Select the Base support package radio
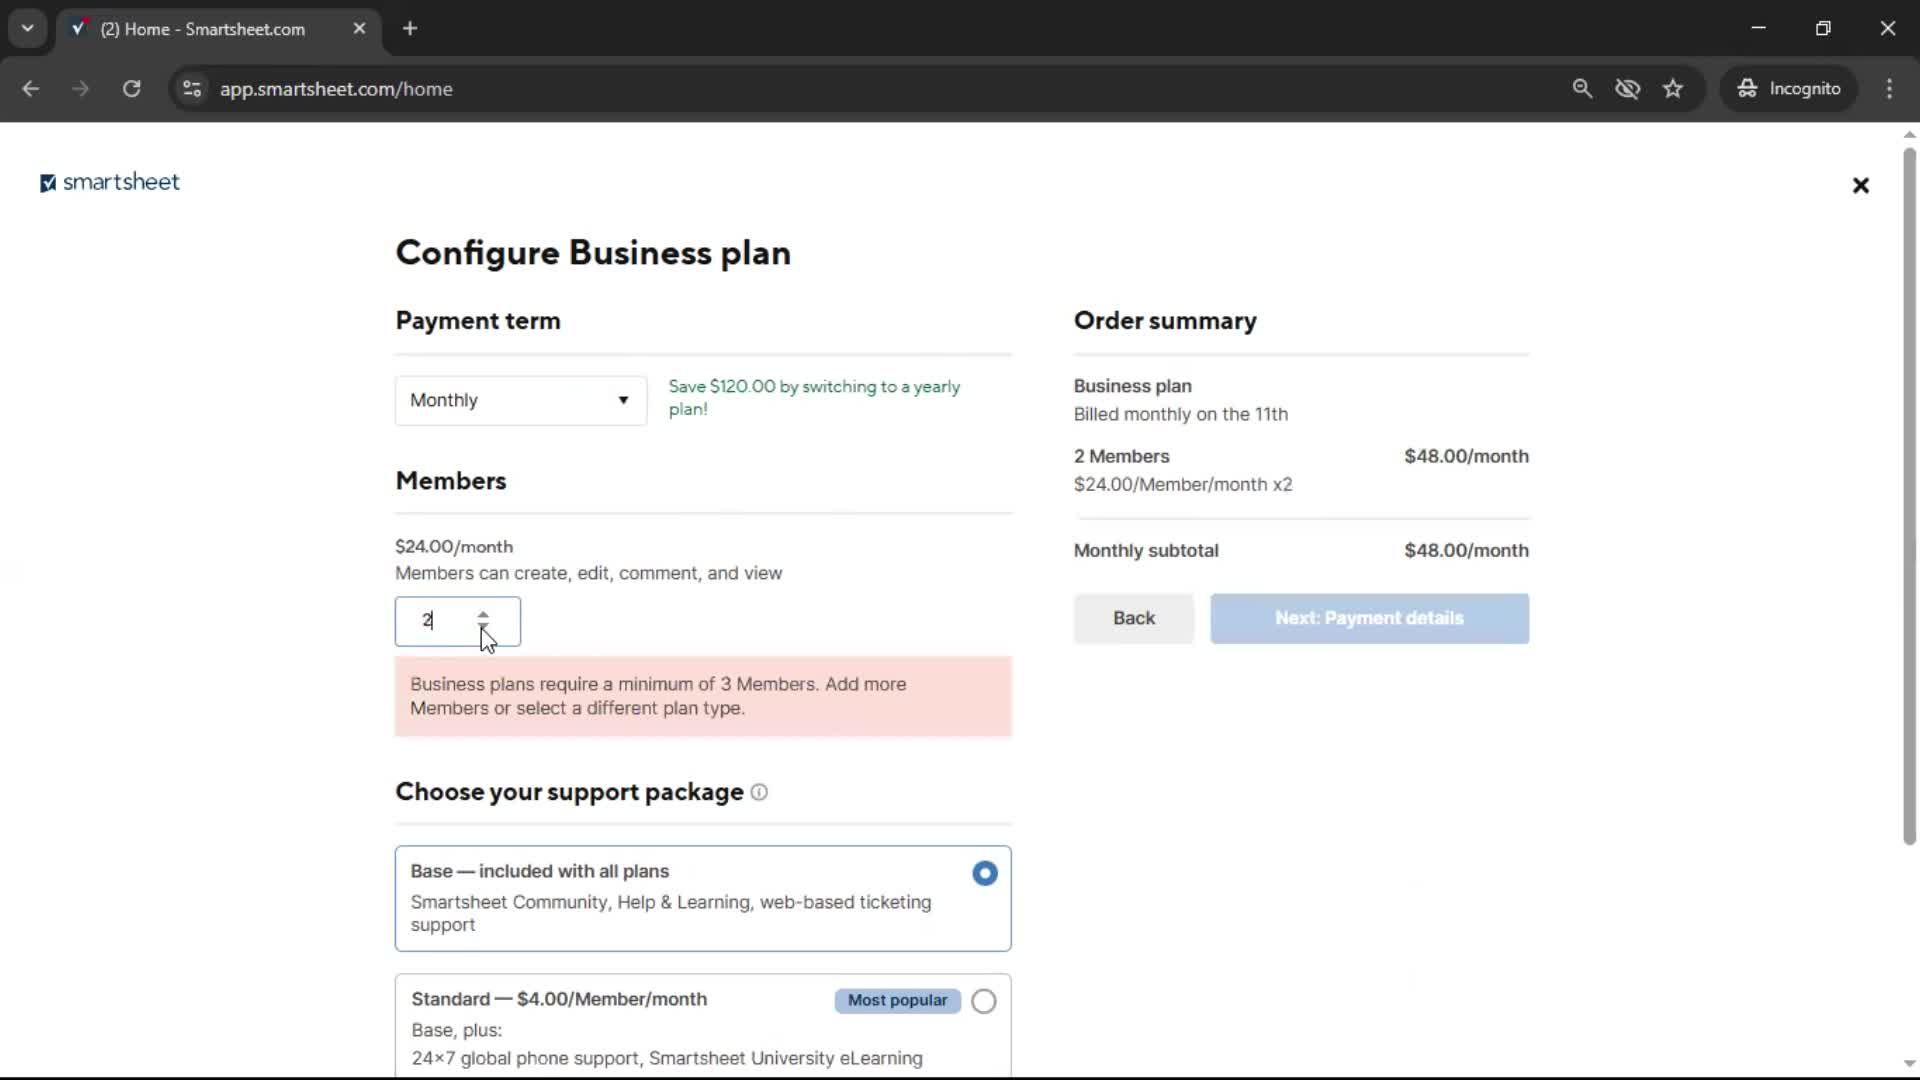Viewport: 1920px width, 1080px height. [x=984, y=873]
